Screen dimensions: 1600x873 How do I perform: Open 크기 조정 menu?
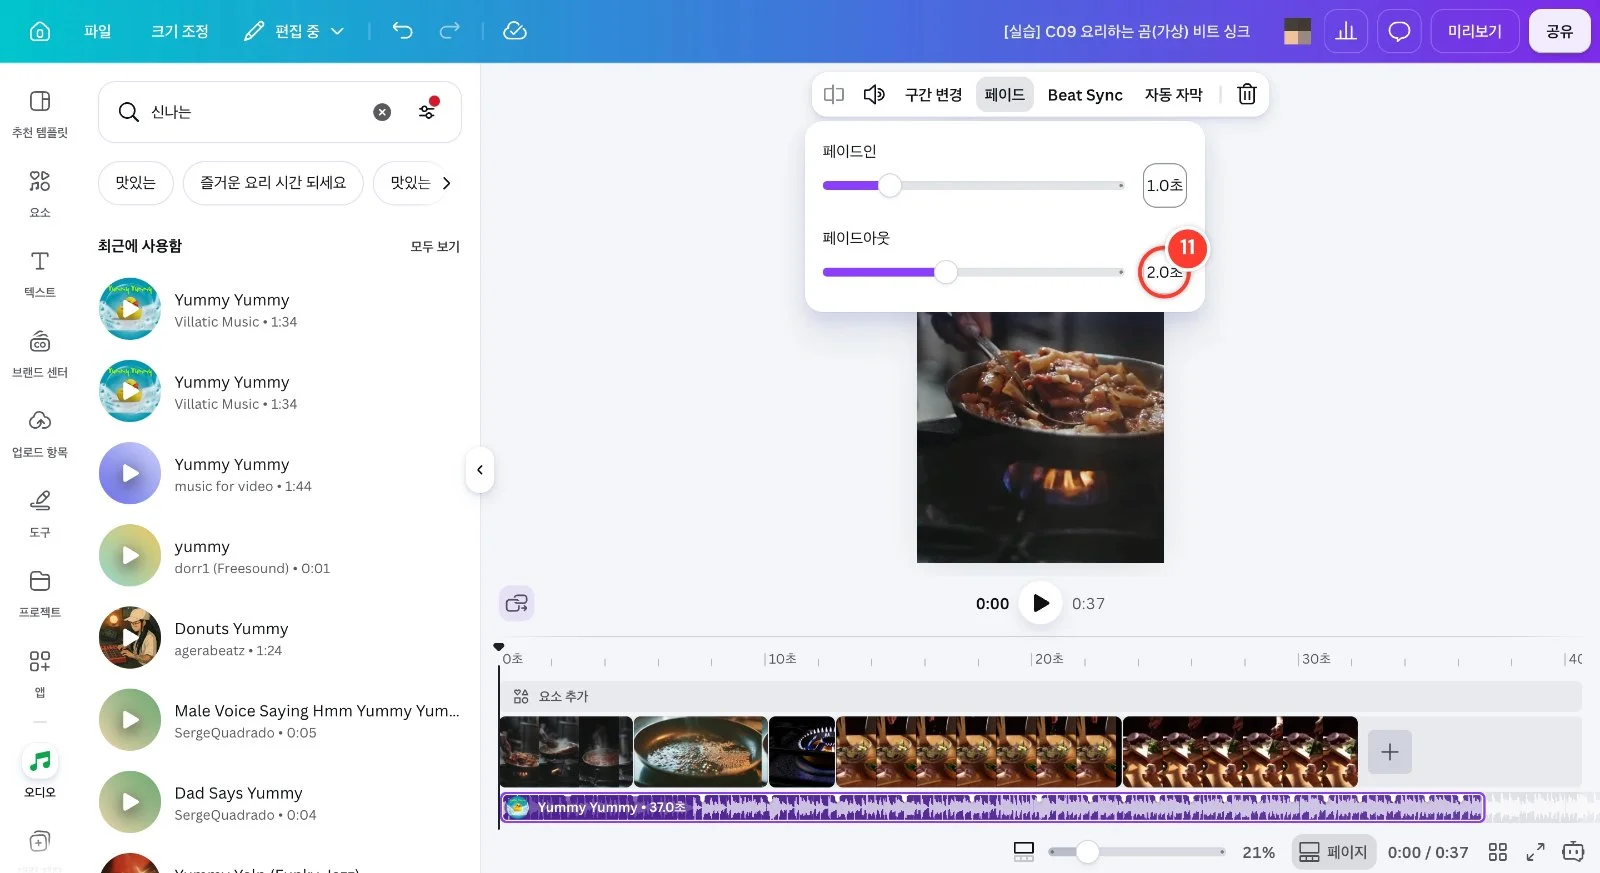click(180, 31)
